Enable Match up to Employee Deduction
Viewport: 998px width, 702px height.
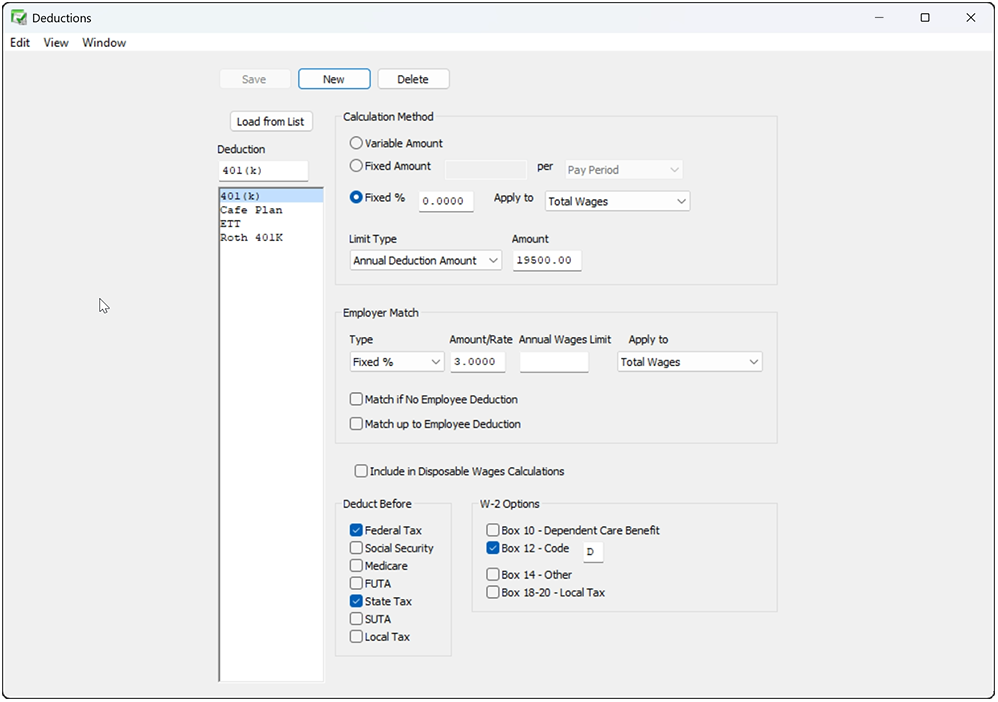click(356, 424)
